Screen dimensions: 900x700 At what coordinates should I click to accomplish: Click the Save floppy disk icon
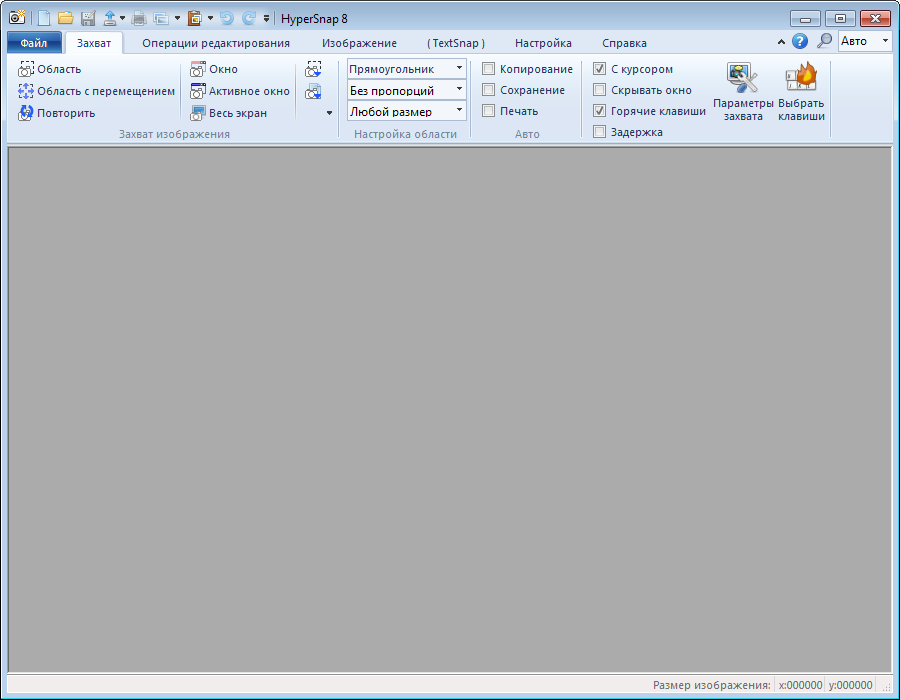[87, 18]
